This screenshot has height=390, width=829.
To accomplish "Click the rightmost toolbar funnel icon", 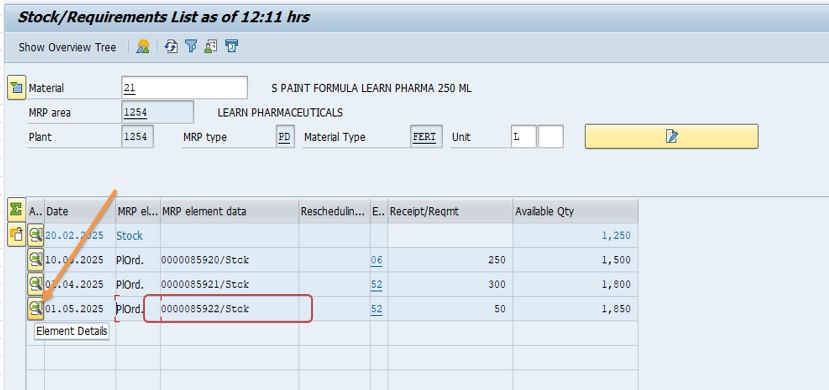I will tap(232, 47).
